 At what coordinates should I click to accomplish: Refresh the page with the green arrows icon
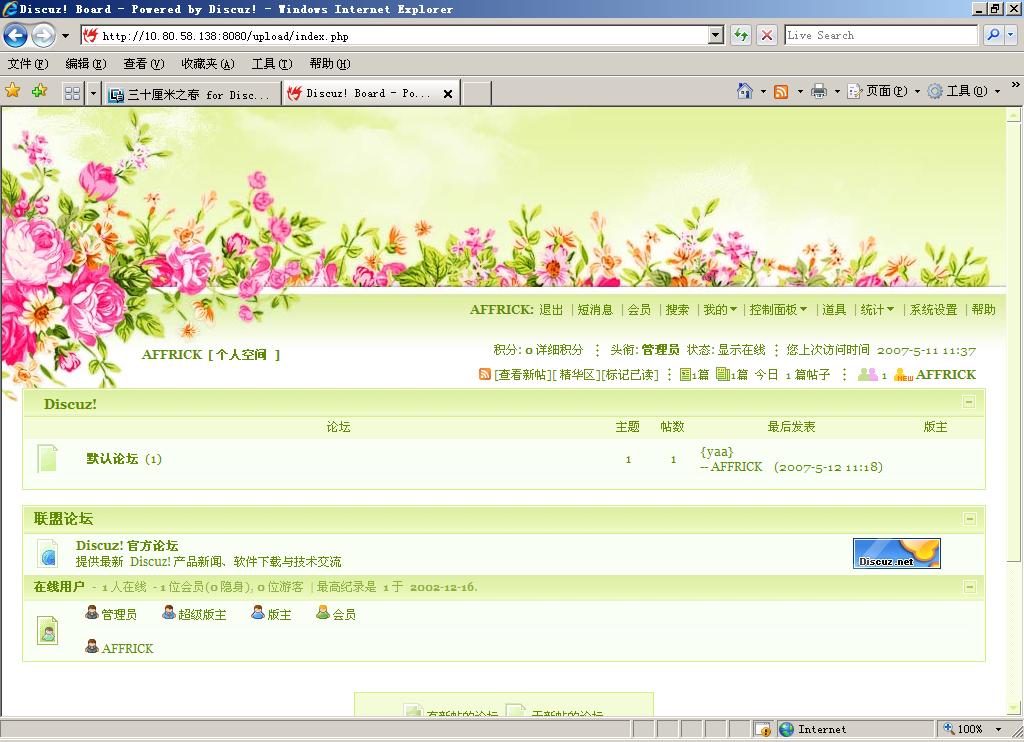[741, 35]
